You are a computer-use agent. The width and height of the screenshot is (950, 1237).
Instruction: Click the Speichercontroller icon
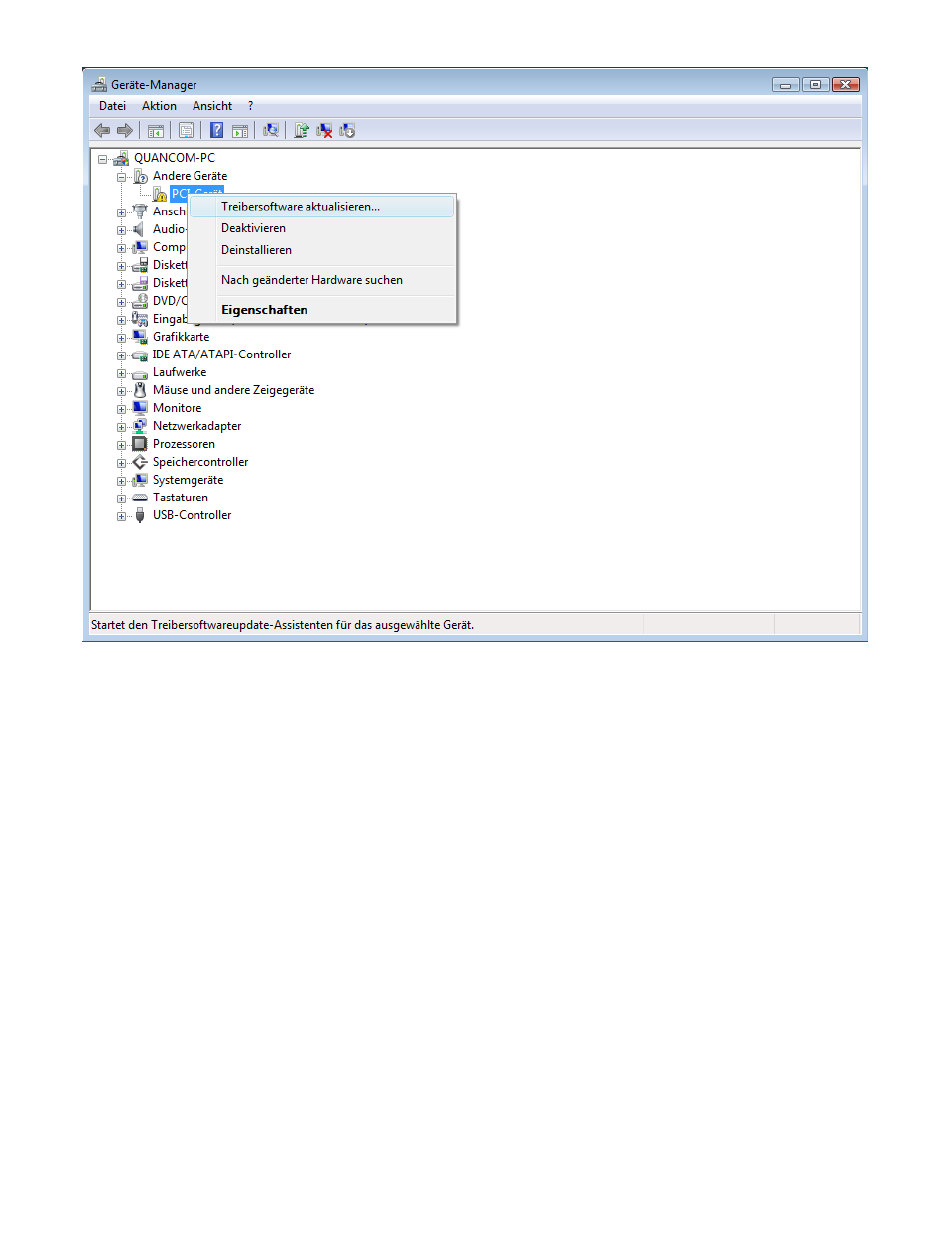coord(141,462)
